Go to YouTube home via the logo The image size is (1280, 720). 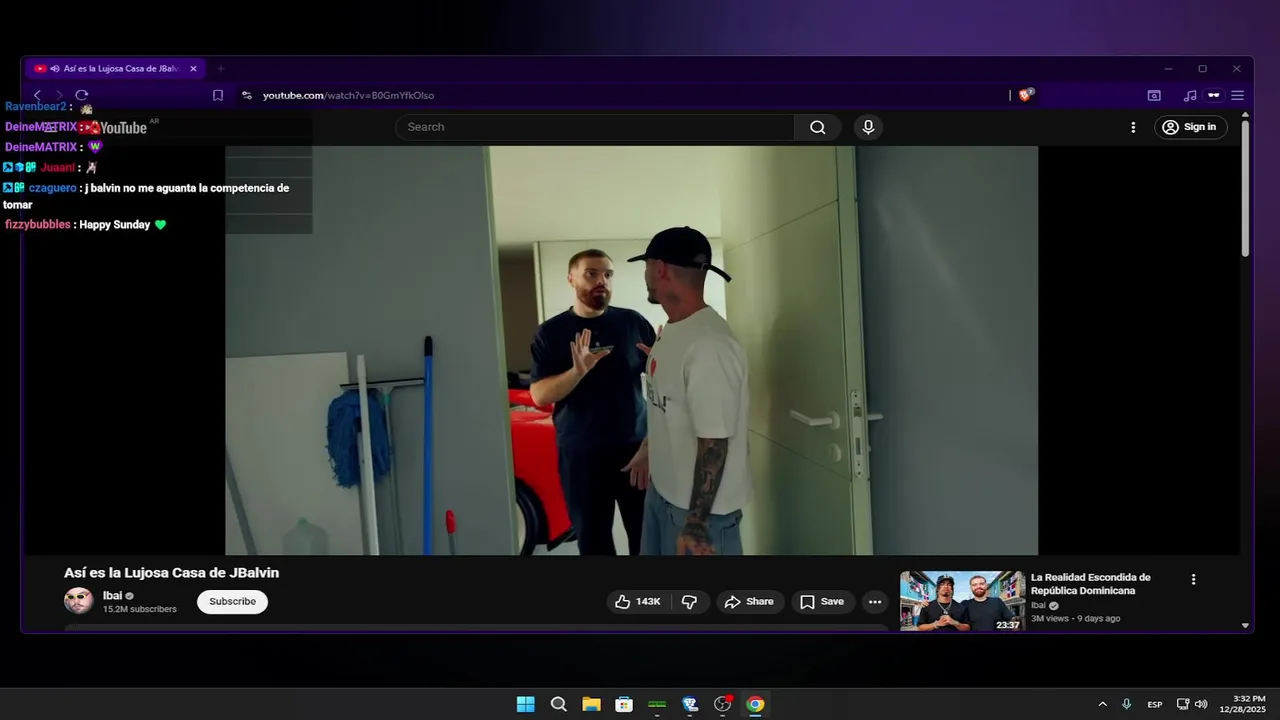[x=115, y=127]
